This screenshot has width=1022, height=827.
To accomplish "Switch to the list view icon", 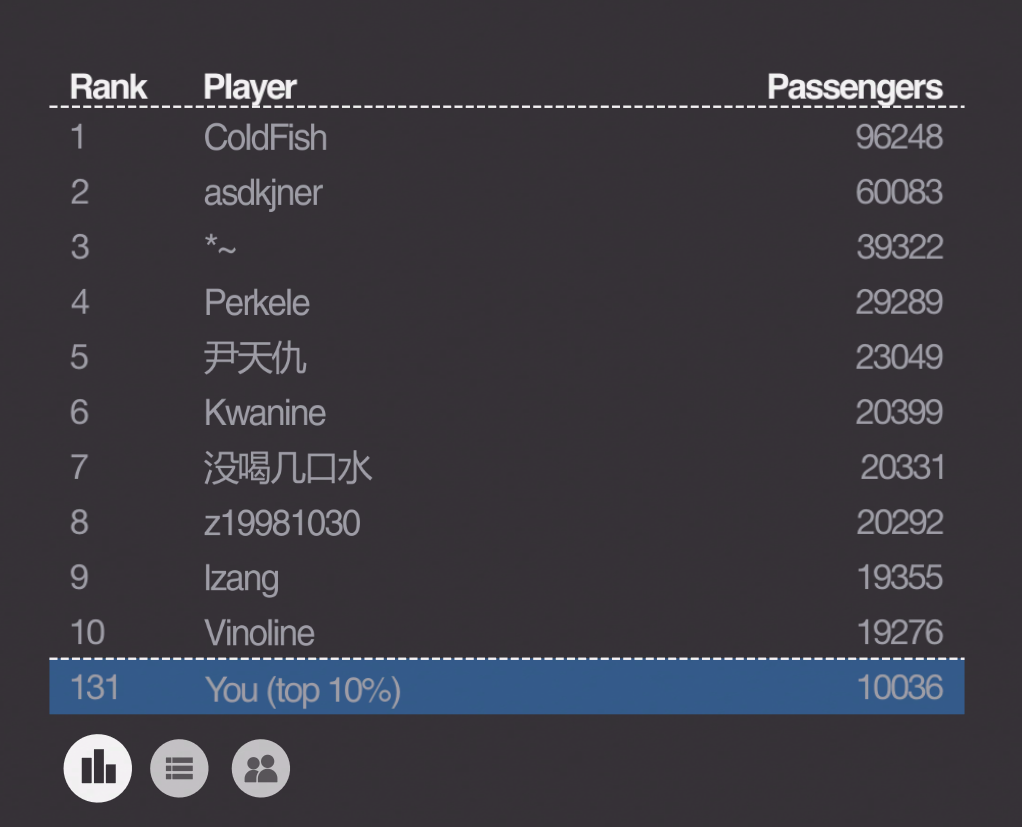I will 179,768.
